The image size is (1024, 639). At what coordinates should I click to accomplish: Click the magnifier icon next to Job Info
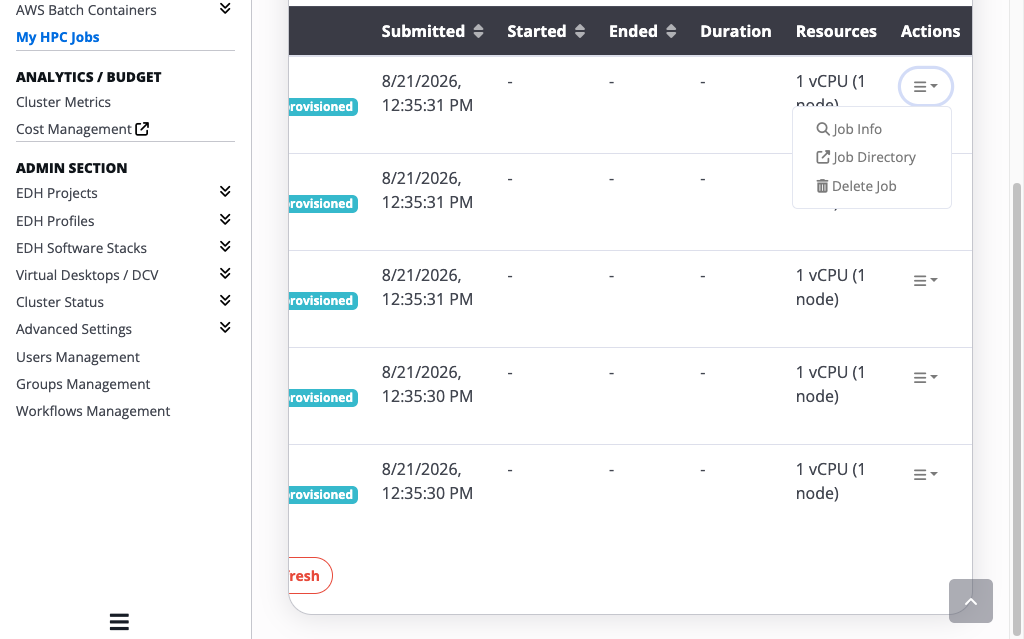click(x=823, y=129)
